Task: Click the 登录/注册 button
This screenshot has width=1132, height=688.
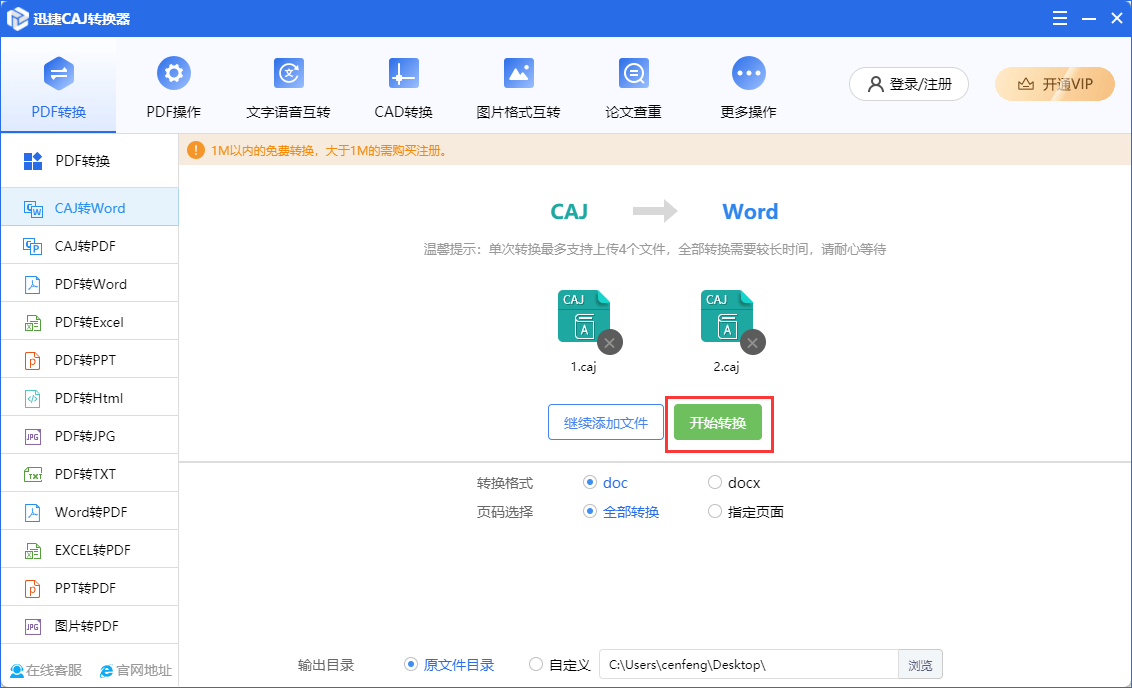Action: click(909, 84)
